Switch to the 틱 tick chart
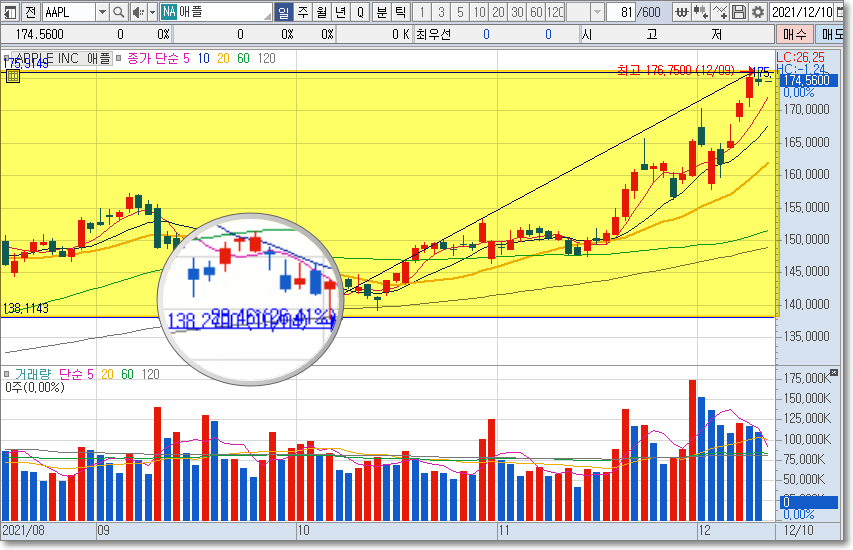This screenshot has height=550, width=853. coord(400,11)
